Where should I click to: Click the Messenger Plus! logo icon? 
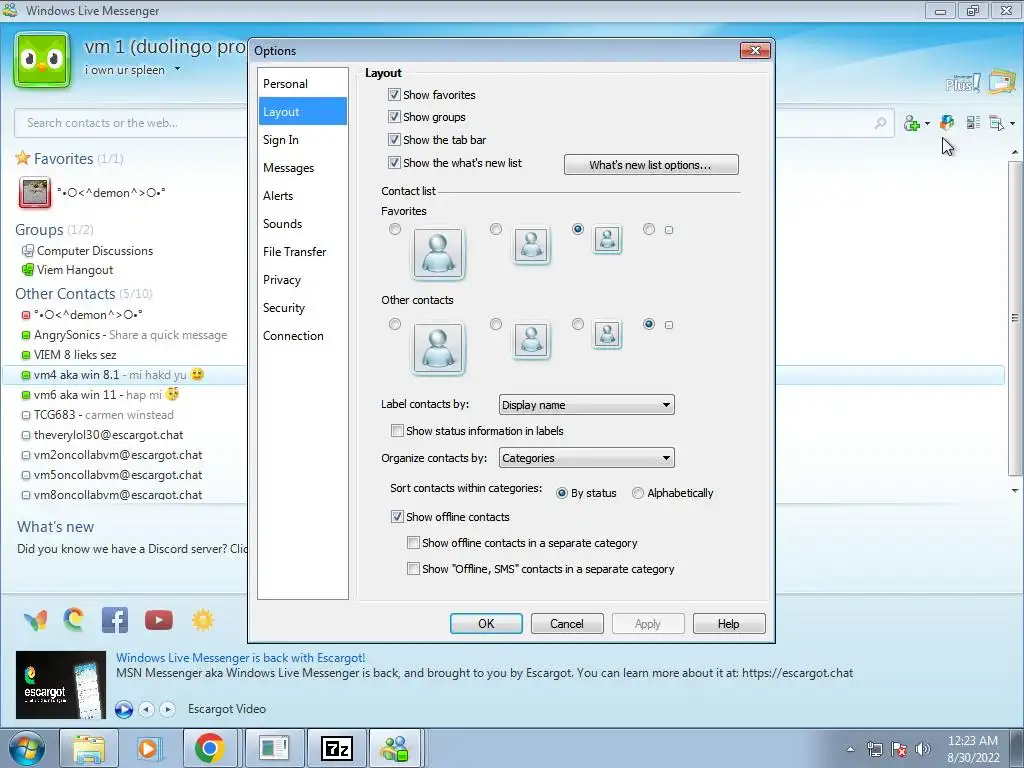tap(963, 83)
